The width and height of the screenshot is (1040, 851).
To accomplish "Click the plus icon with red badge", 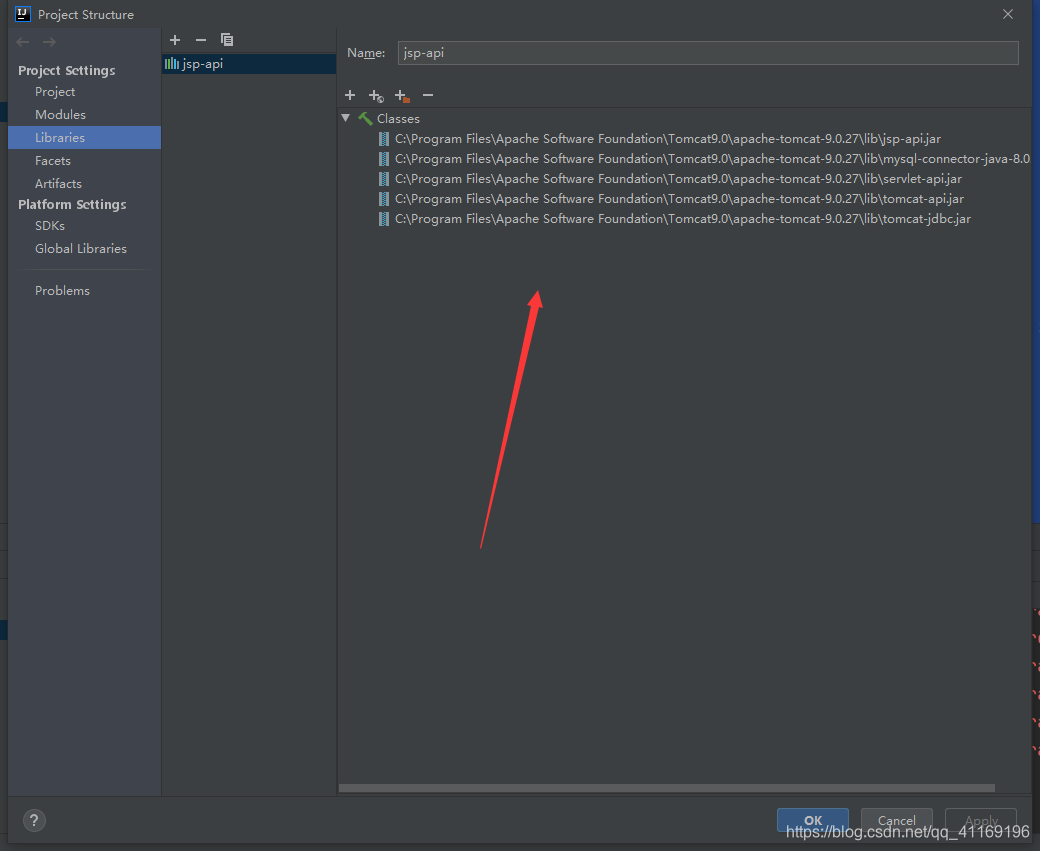I will pyautogui.click(x=402, y=96).
